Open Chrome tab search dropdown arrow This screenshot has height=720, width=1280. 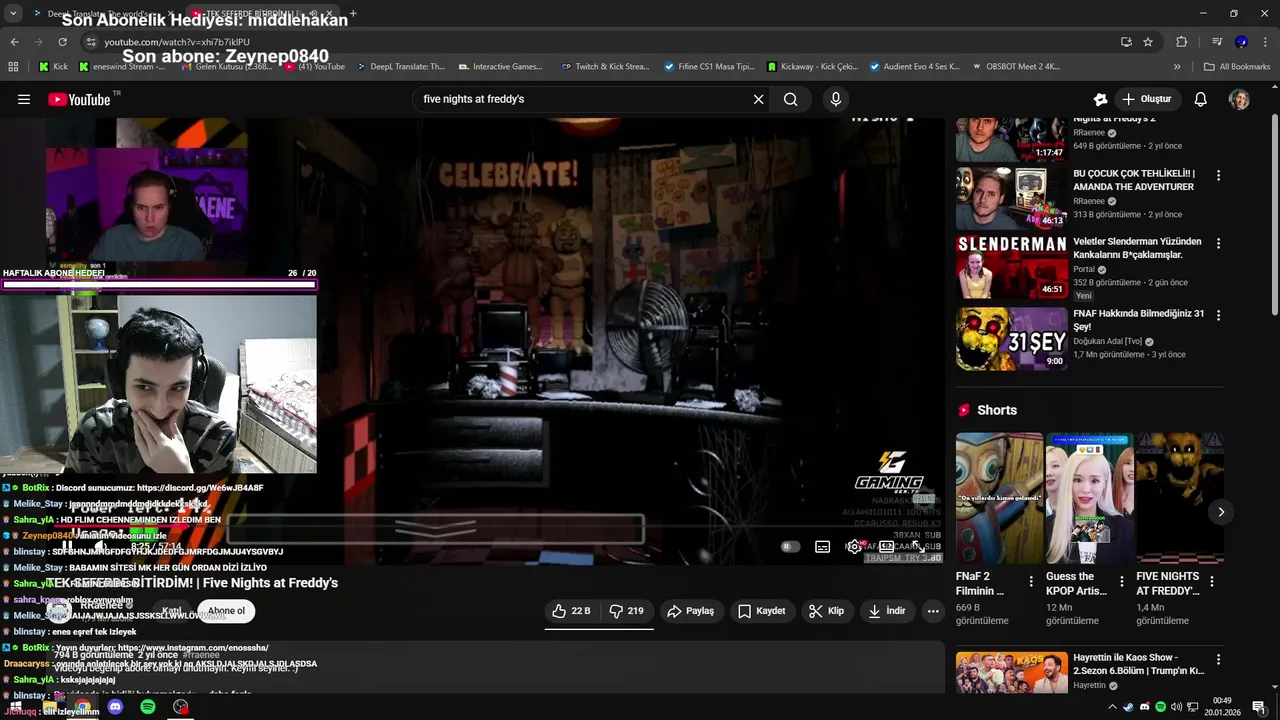click(x=13, y=14)
